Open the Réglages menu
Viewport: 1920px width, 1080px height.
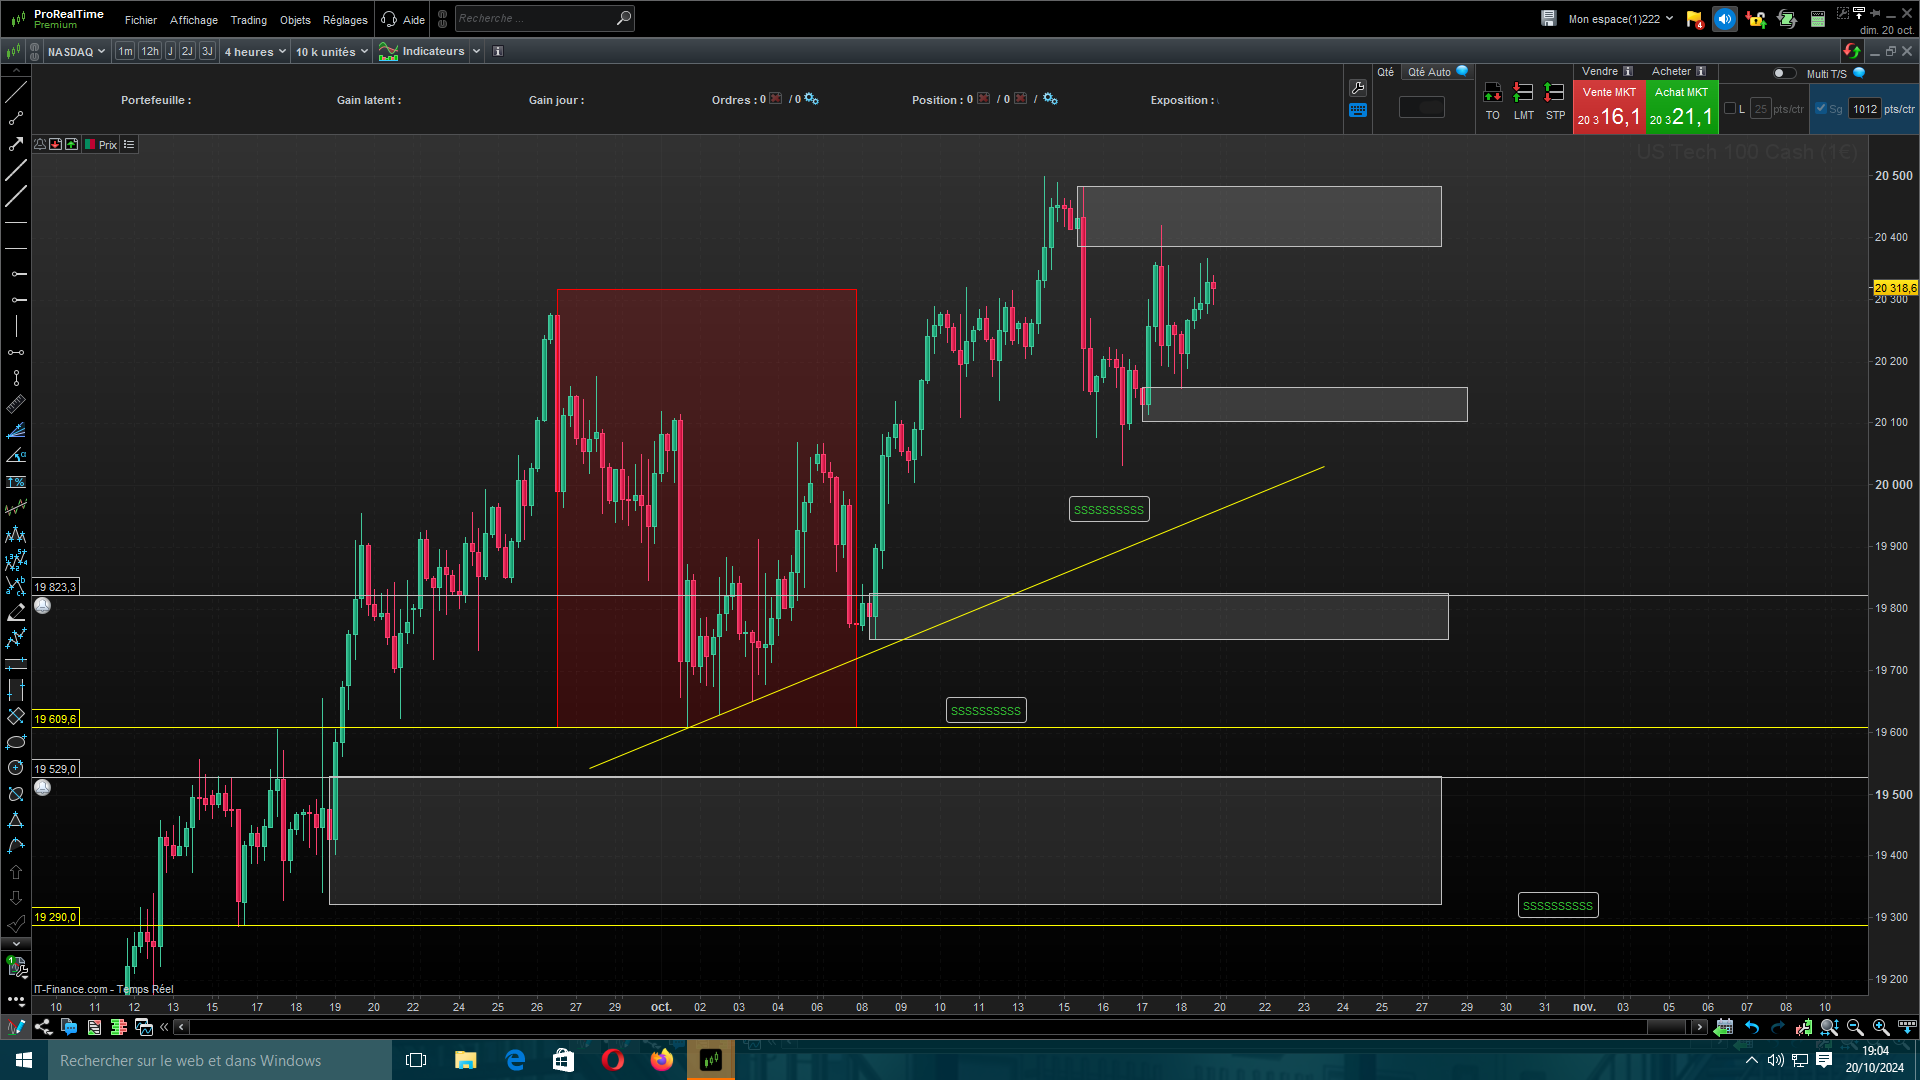(x=345, y=20)
